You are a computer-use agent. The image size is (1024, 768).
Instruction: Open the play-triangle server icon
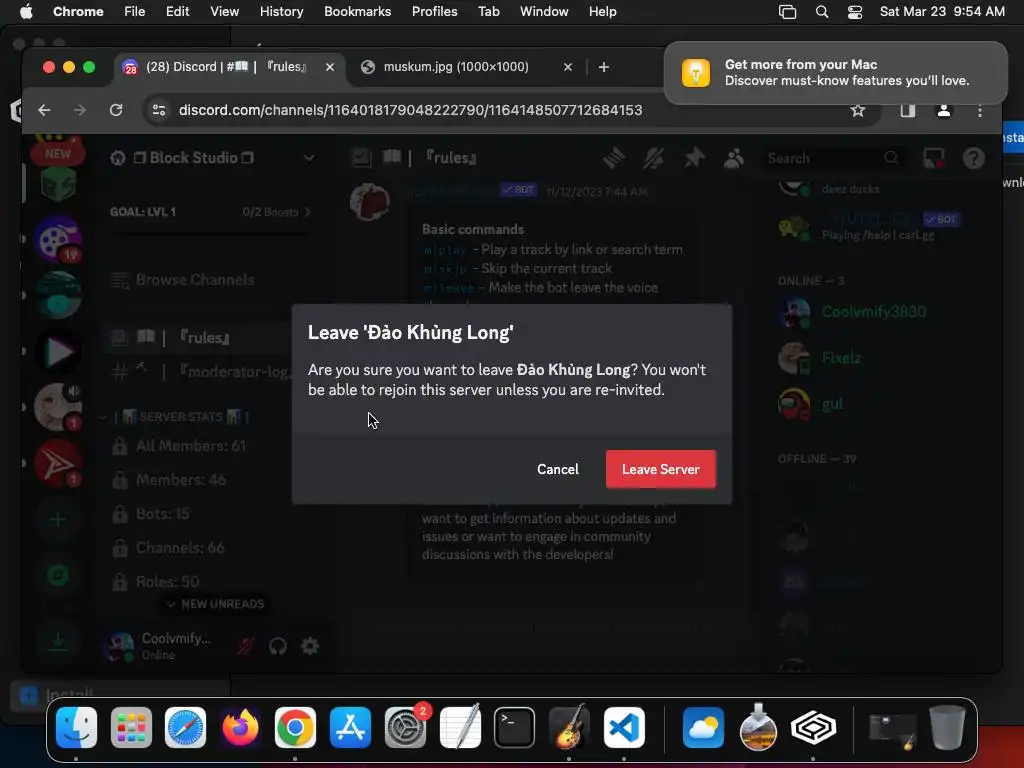click(x=58, y=352)
